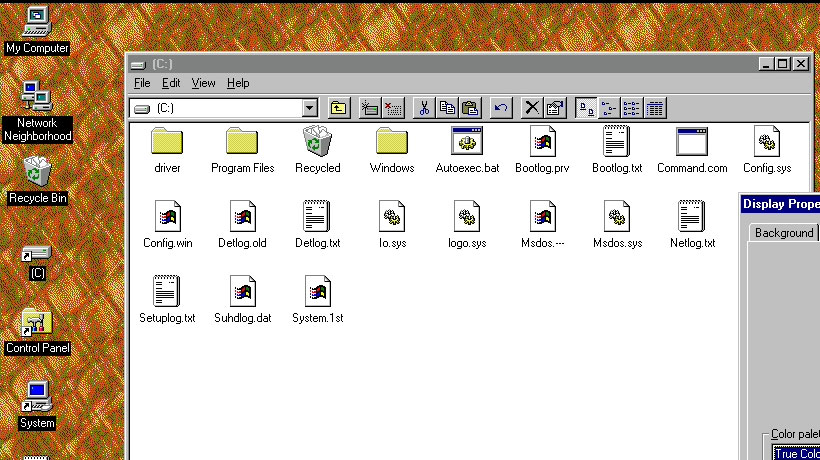Open the Edit menu
Image resolution: width=820 pixels, height=460 pixels.
click(171, 83)
